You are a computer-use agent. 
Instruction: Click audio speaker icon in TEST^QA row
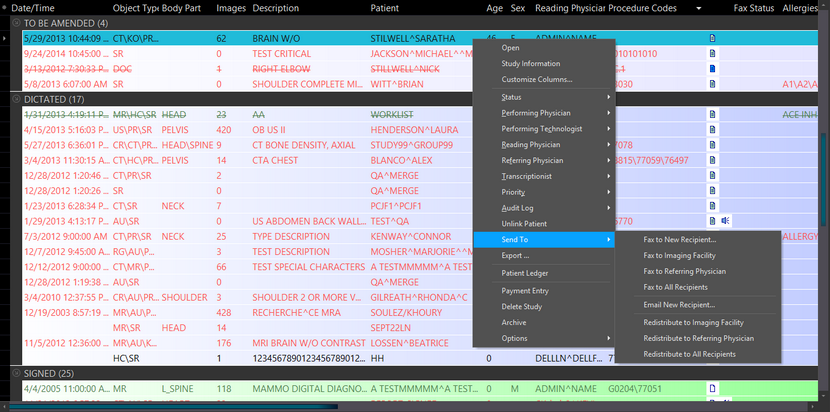(x=726, y=221)
